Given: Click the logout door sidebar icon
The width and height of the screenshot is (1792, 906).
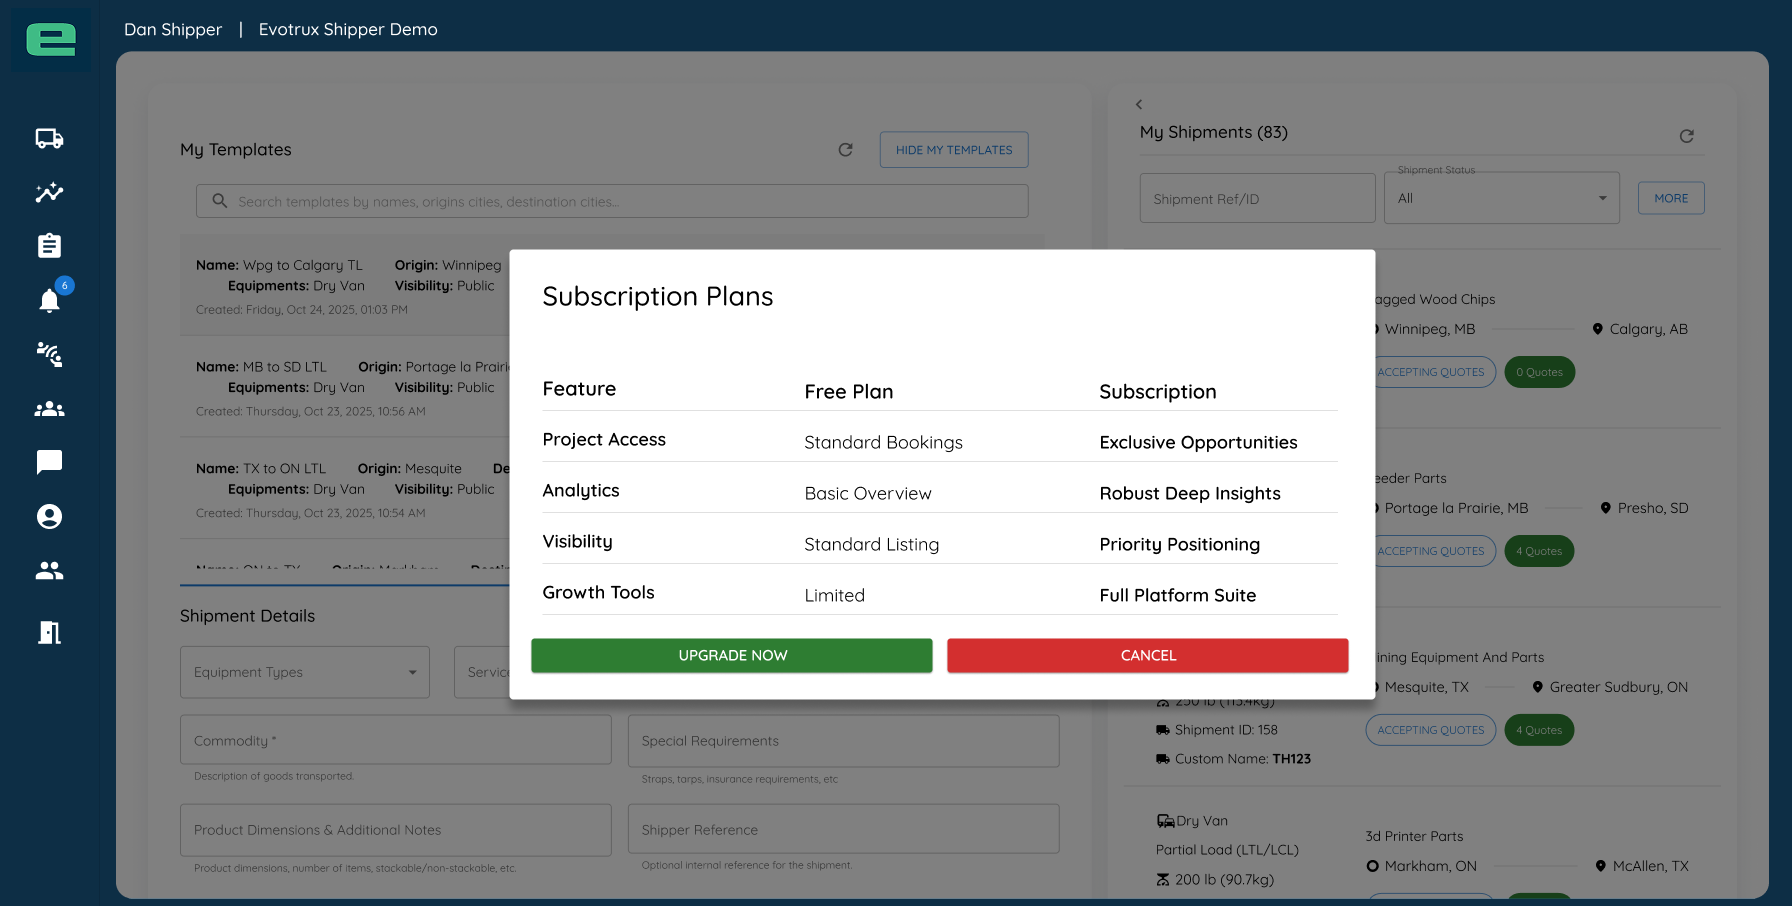Looking at the screenshot, I should (49, 632).
